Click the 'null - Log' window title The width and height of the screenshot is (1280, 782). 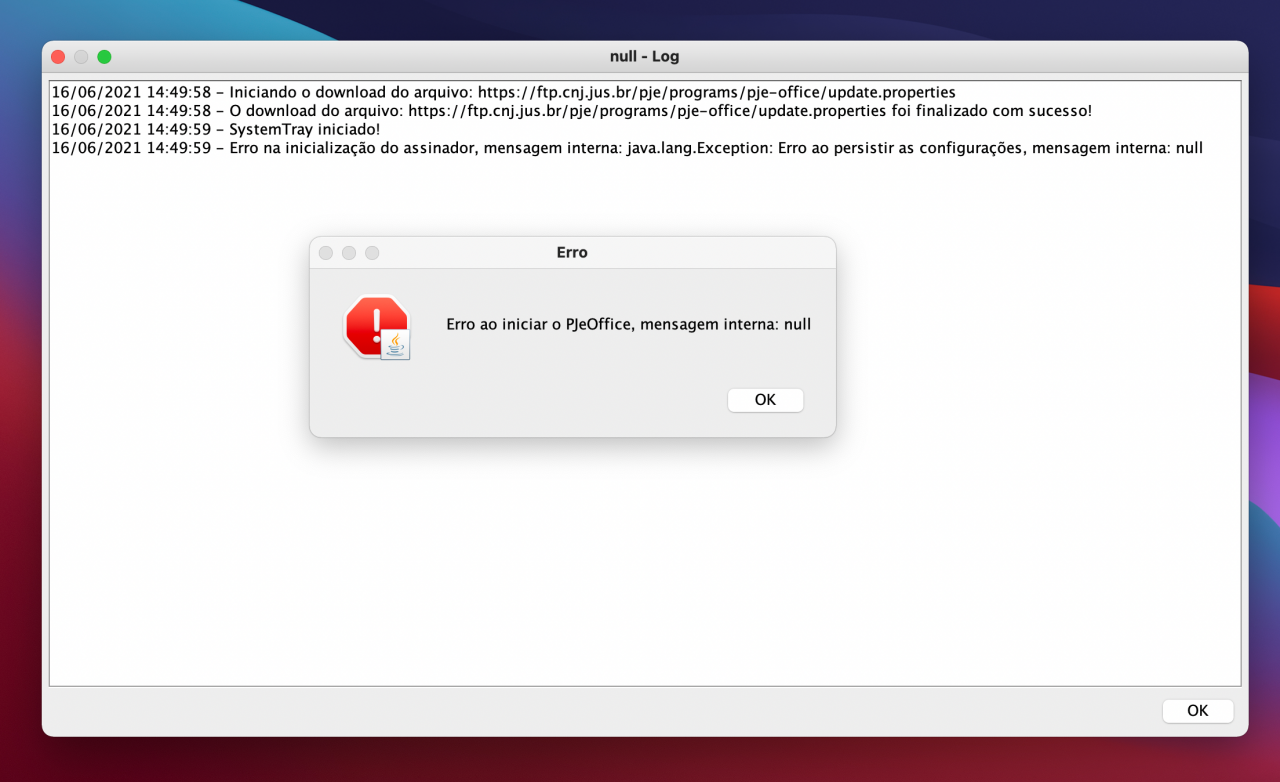click(x=645, y=57)
